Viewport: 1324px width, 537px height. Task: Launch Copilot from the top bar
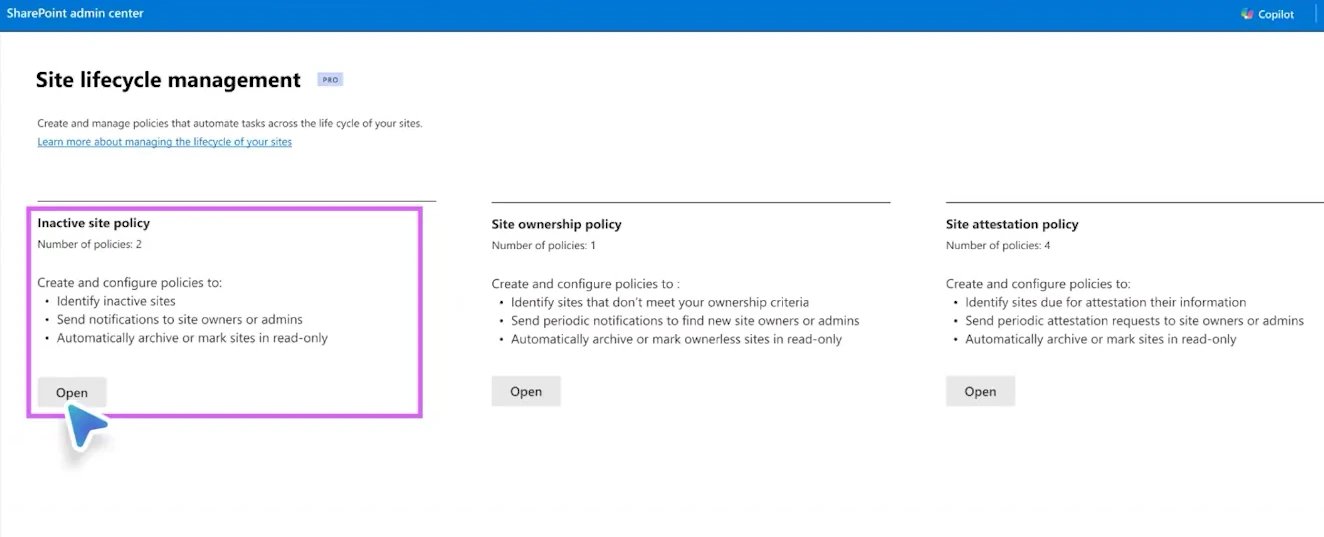[x=1267, y=14]
